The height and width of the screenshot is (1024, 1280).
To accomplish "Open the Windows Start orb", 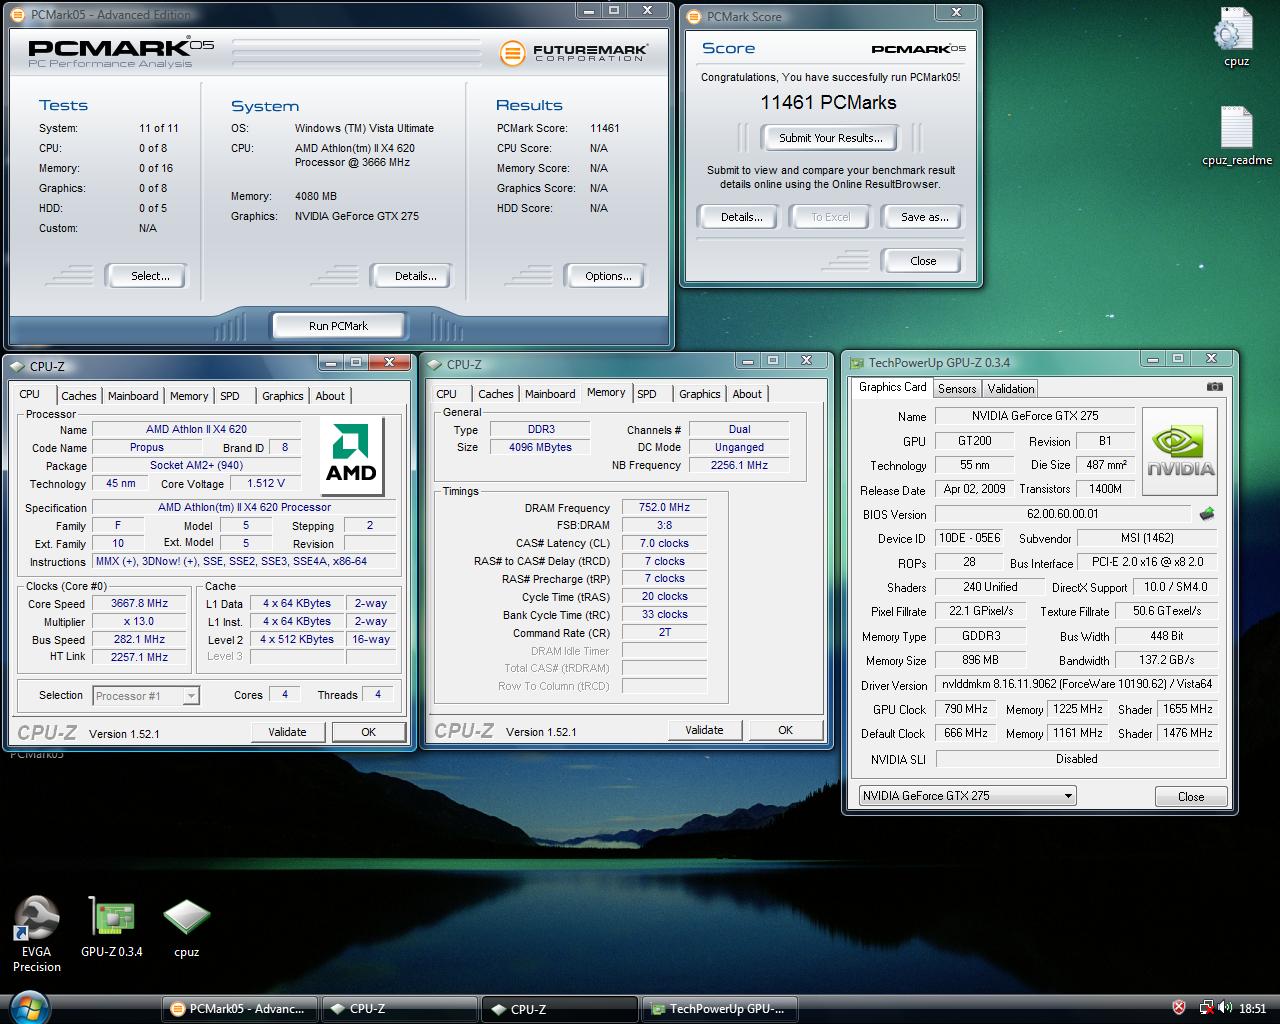I will click(x=27, y=1006).
